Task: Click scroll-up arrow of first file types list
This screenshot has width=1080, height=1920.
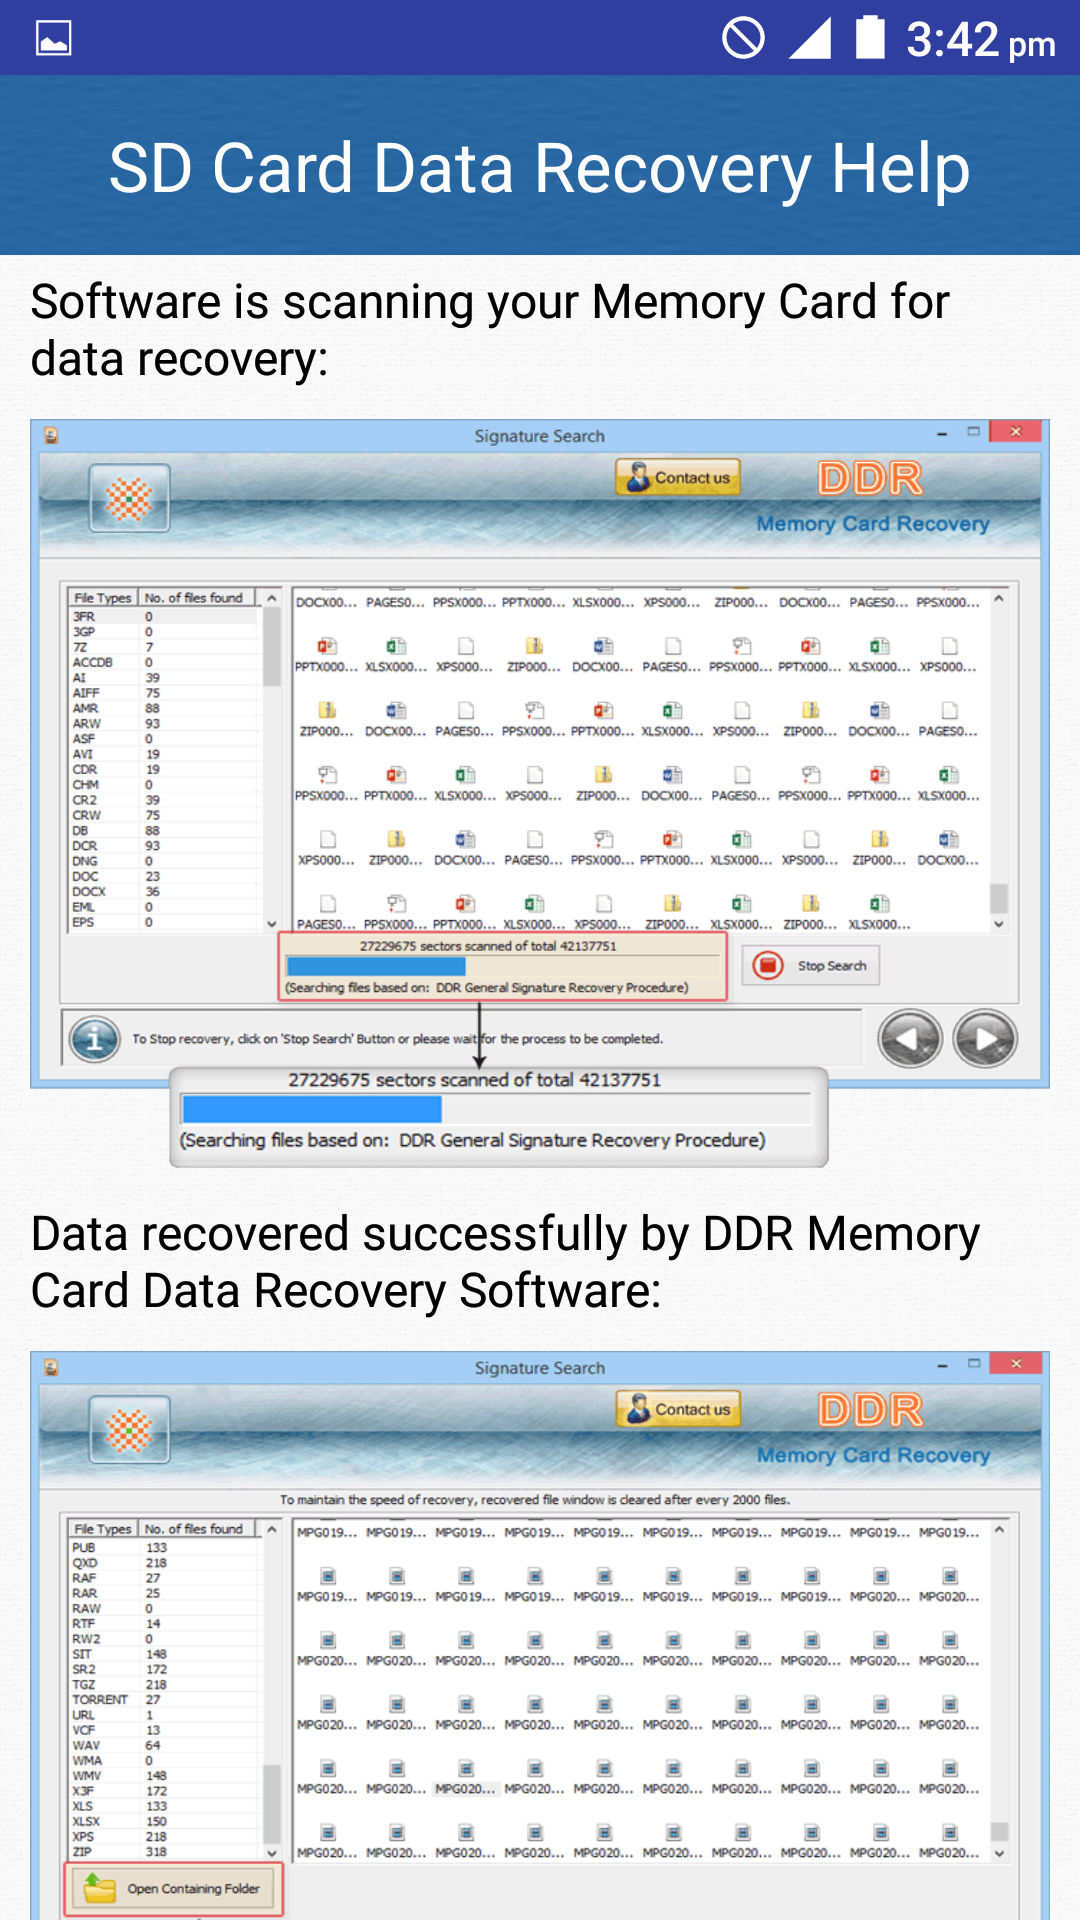Action: click(271, 598)
